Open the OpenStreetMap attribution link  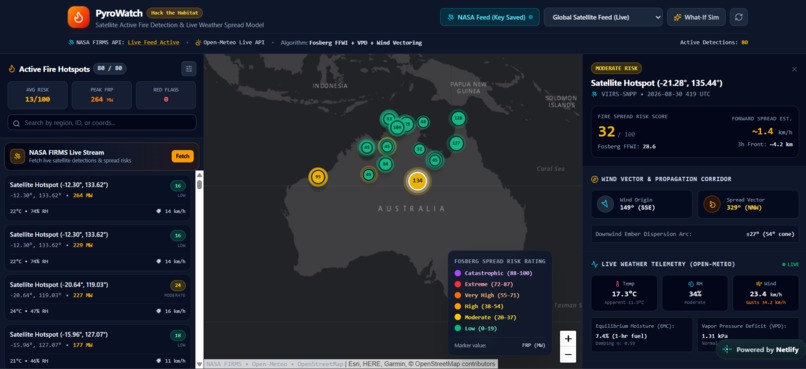(320, 364)
